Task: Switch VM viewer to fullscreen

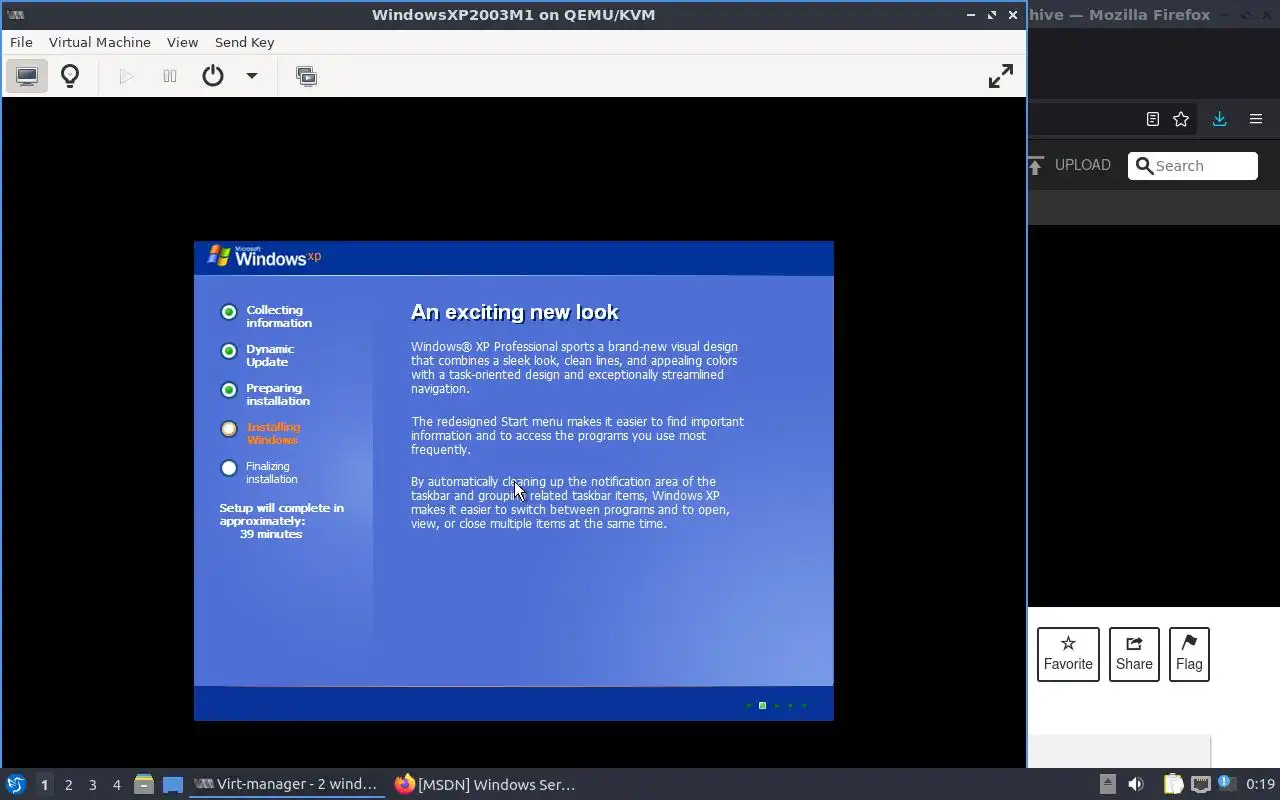Action: (x=1001, y=76)
